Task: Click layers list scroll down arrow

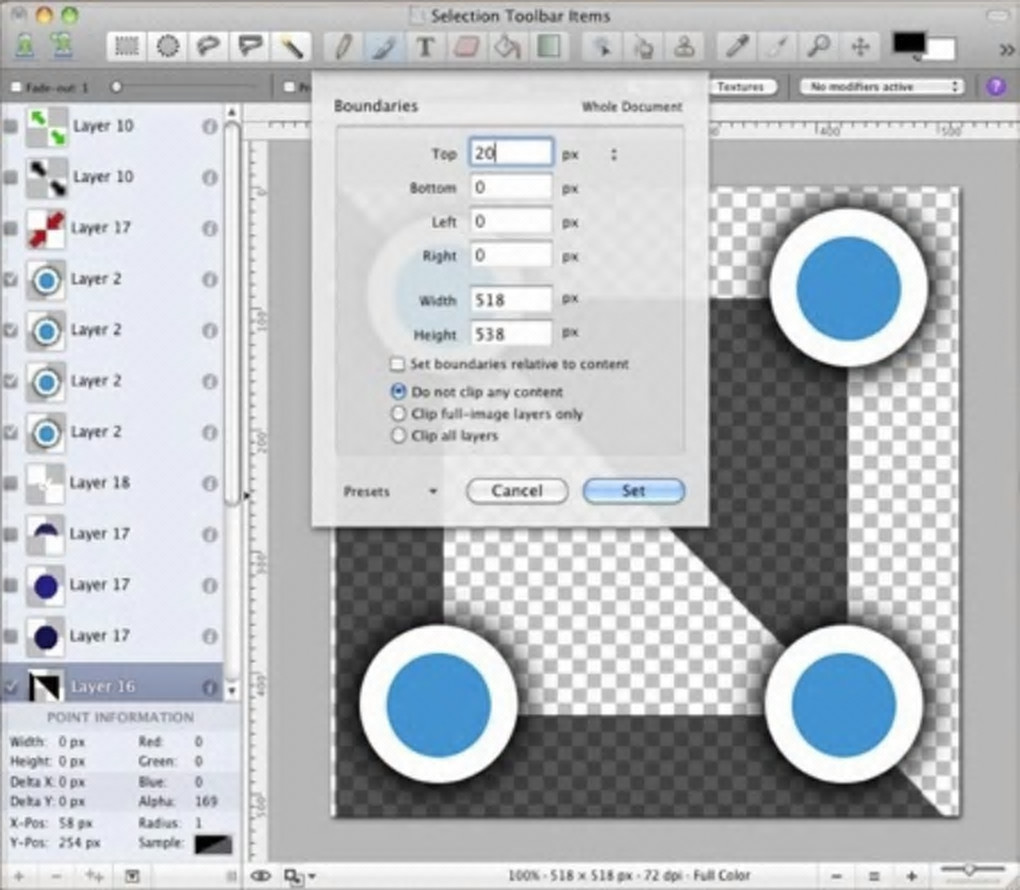Action: (x=232, y=690)
